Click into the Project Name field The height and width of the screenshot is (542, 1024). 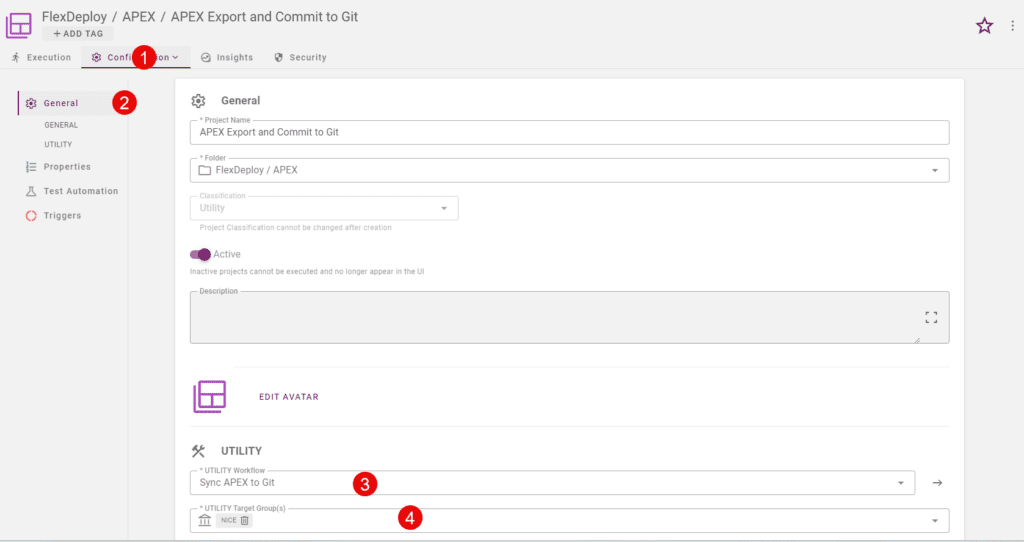pos(569,133)
